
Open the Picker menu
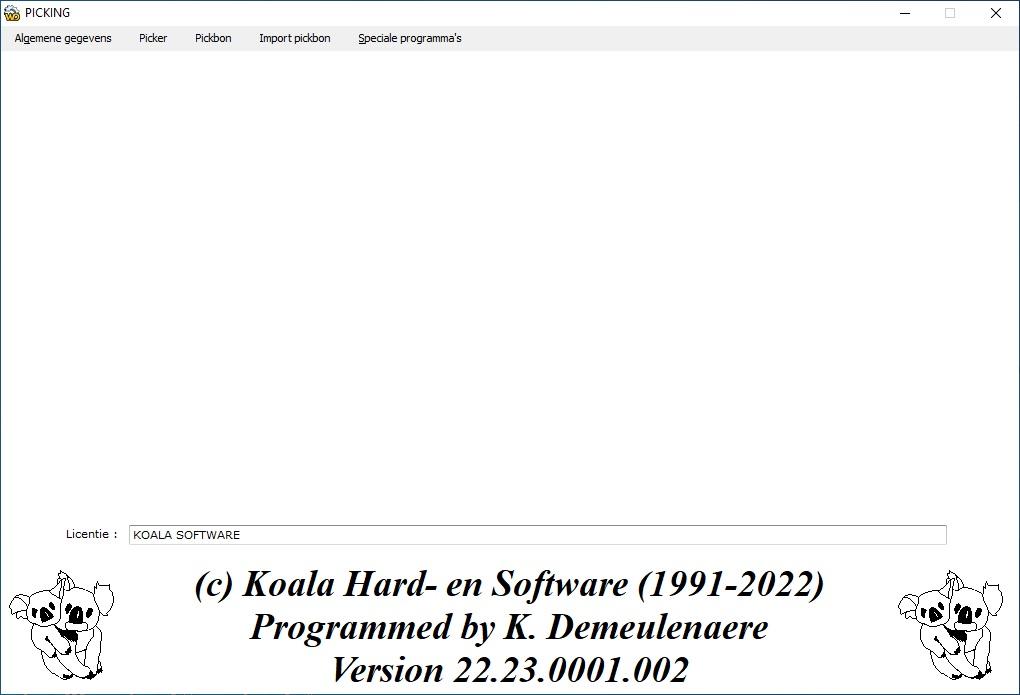(x=153, y=38)
